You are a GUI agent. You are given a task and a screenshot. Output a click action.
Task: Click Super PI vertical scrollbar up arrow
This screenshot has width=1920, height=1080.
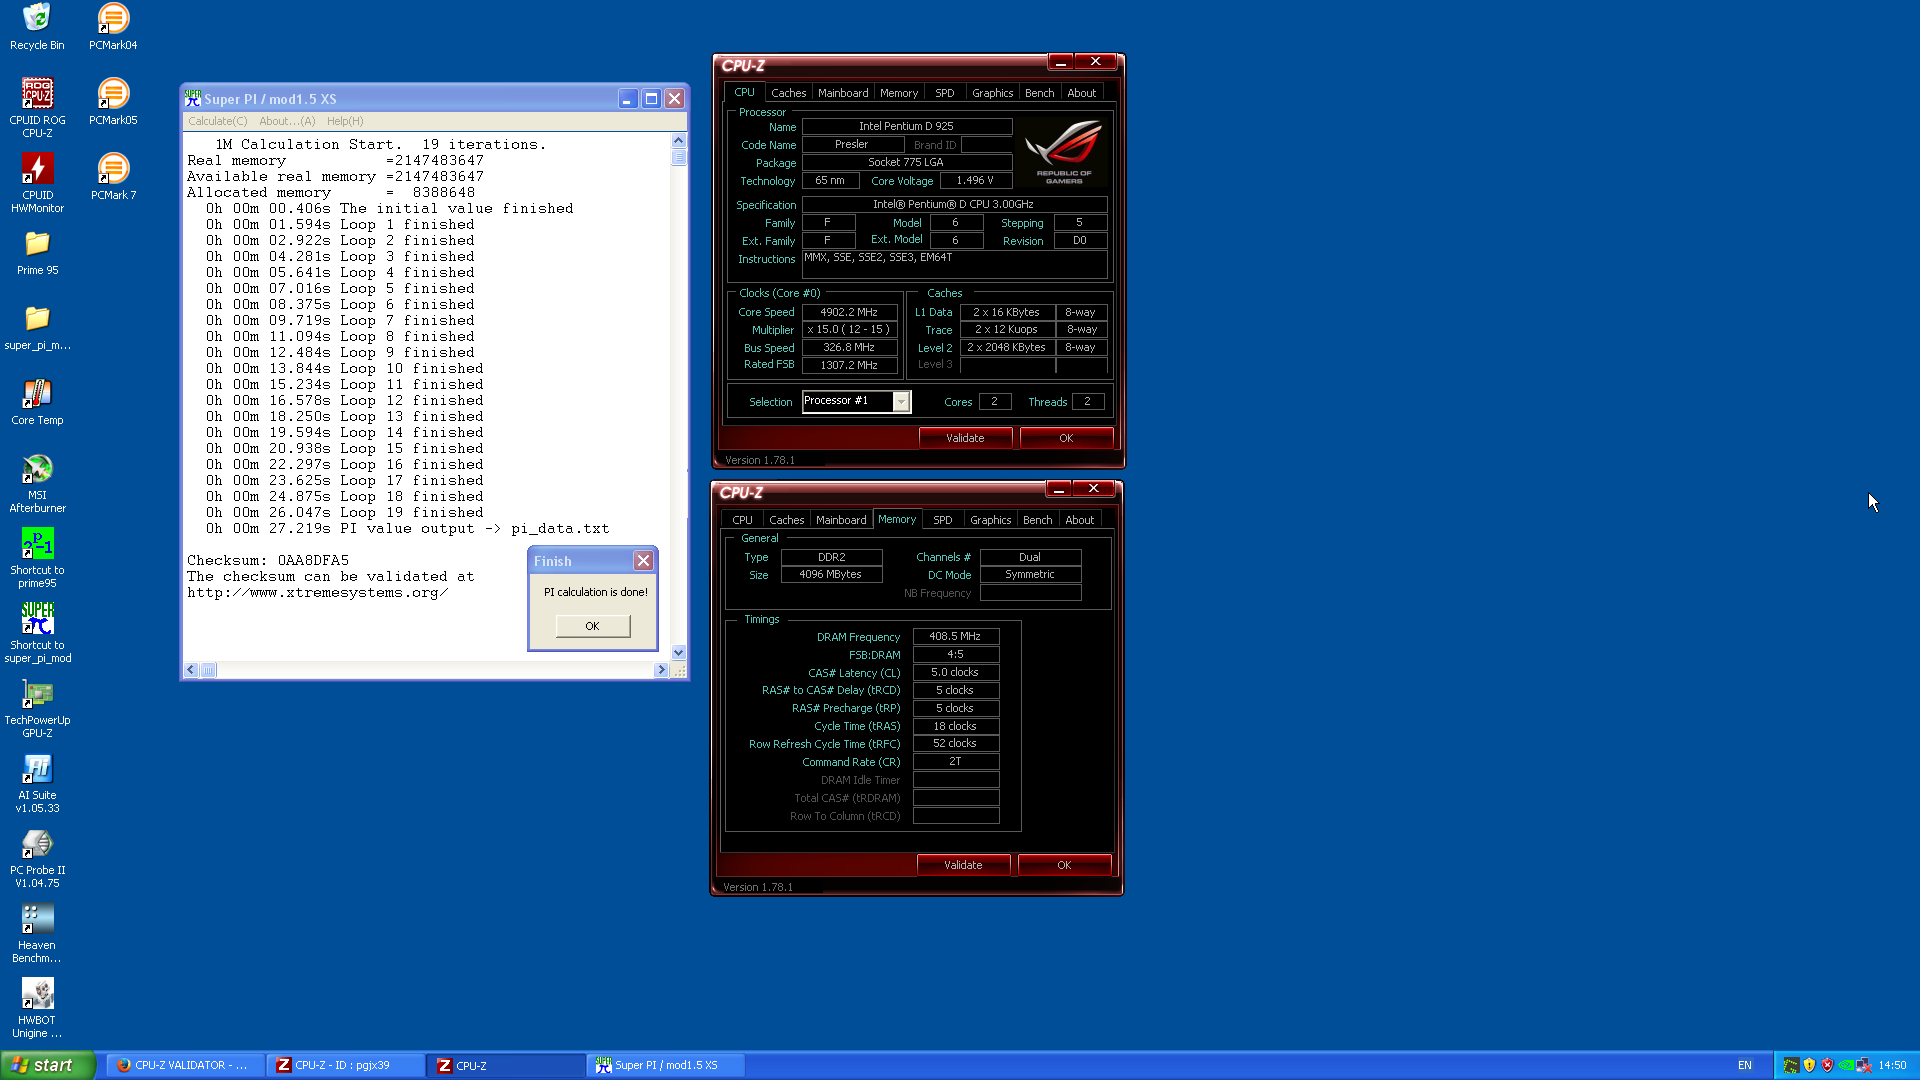click(x=679, y=141)
